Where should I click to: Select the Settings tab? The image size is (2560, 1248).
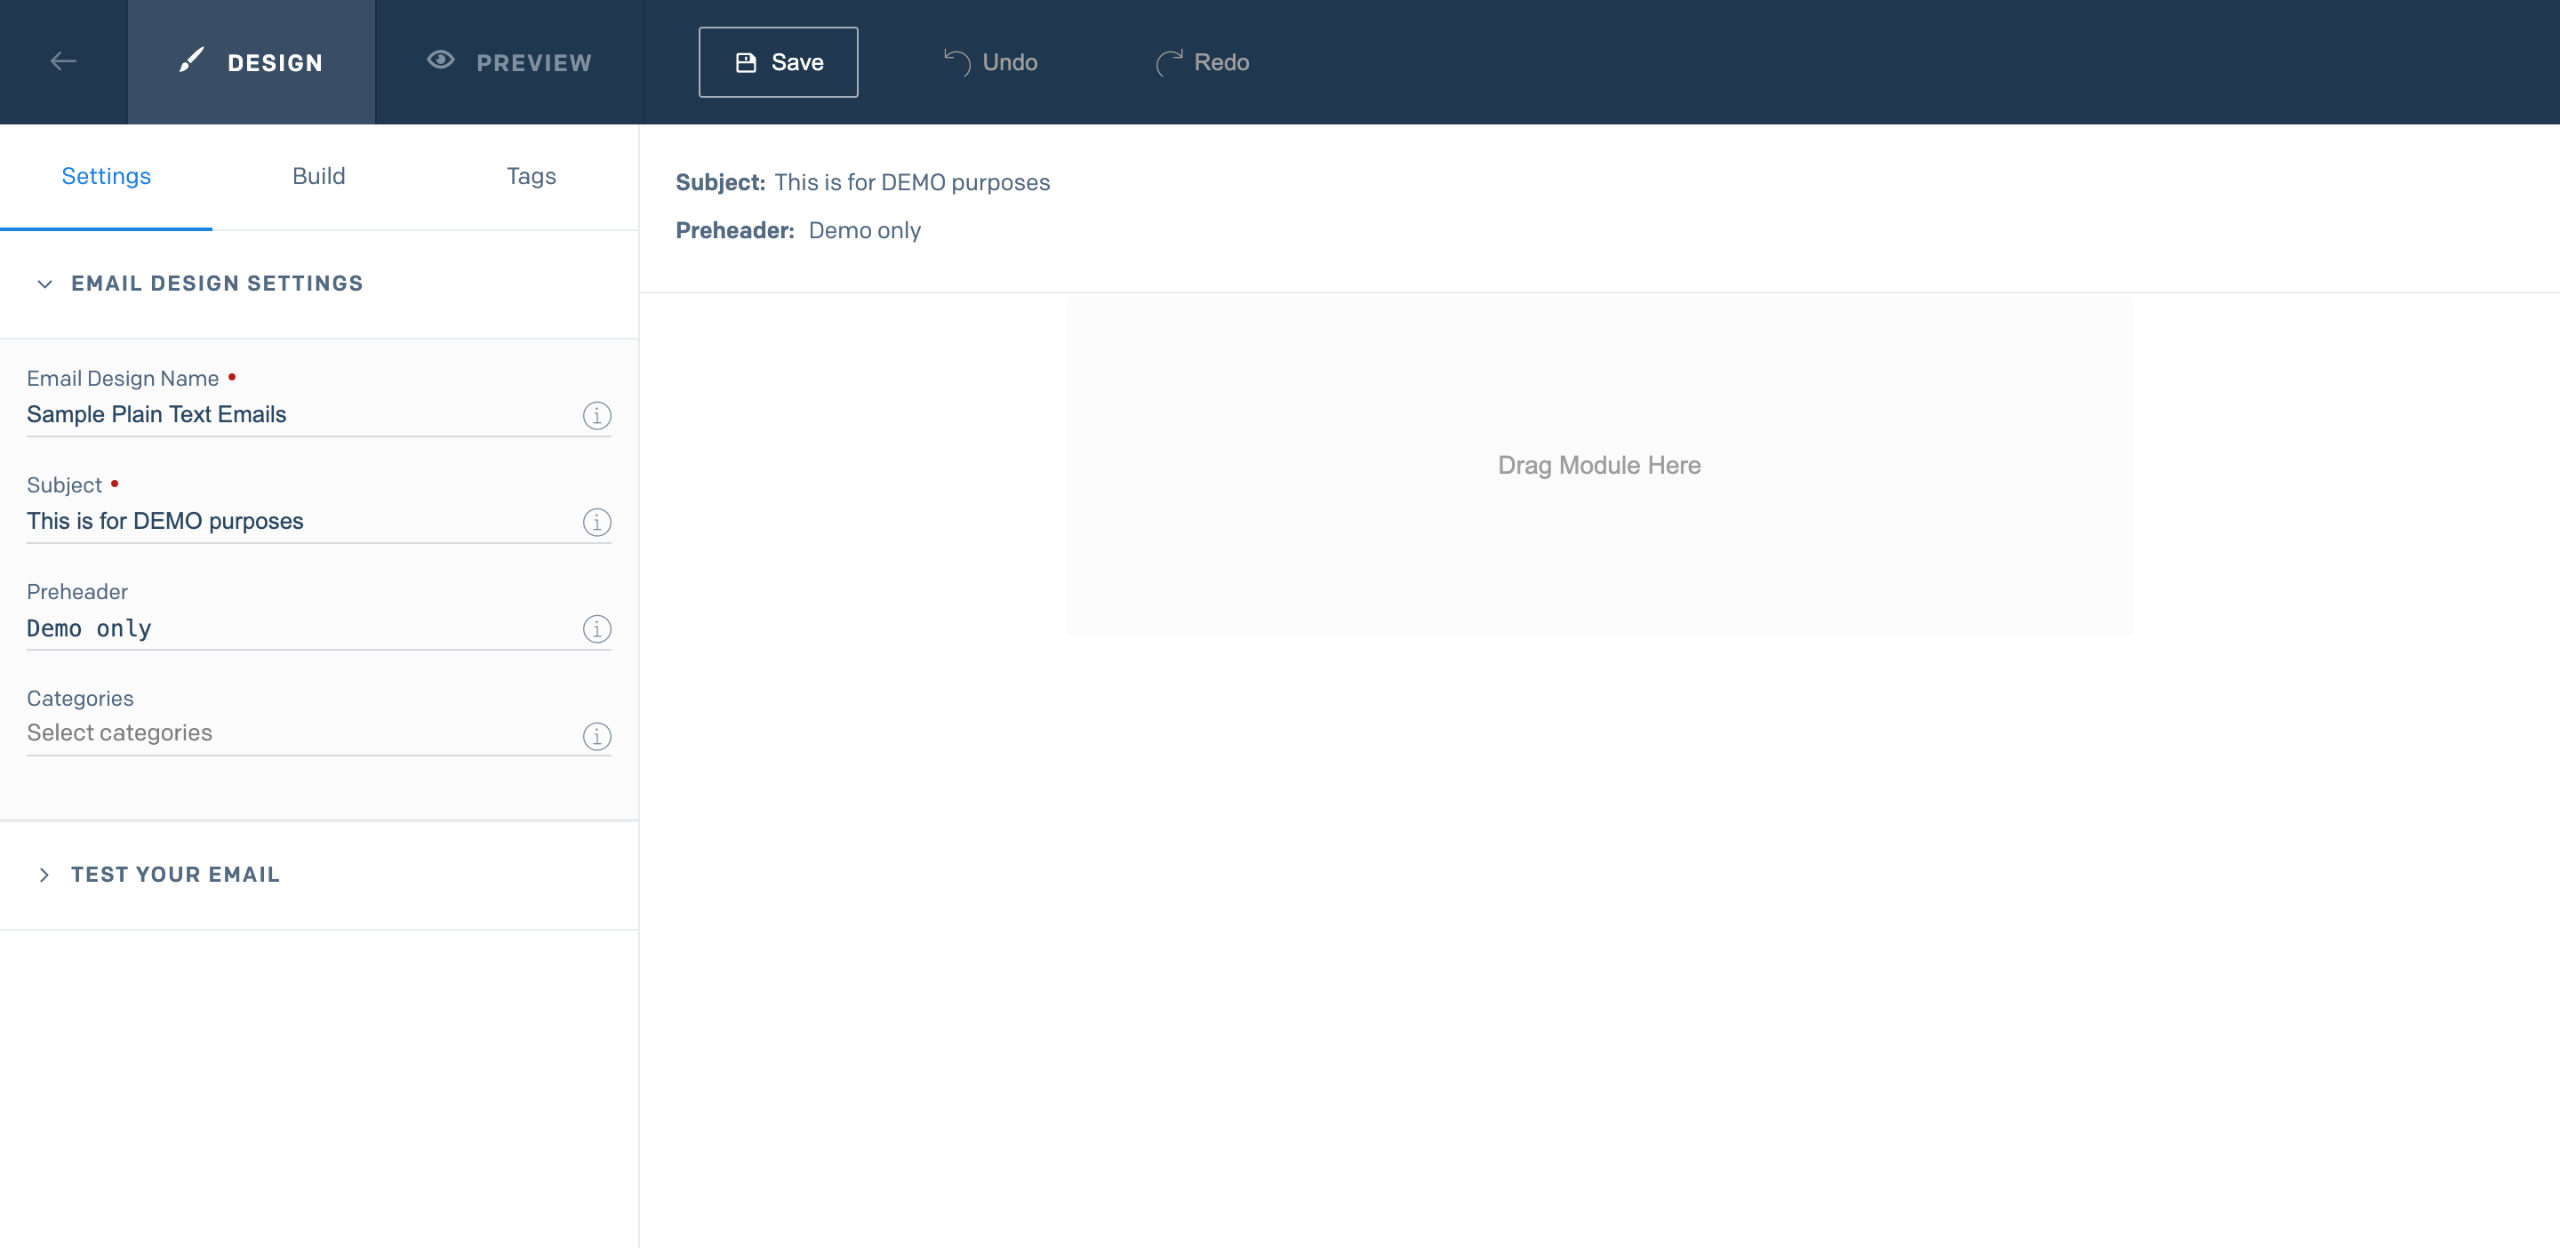[x=106, y=176]
